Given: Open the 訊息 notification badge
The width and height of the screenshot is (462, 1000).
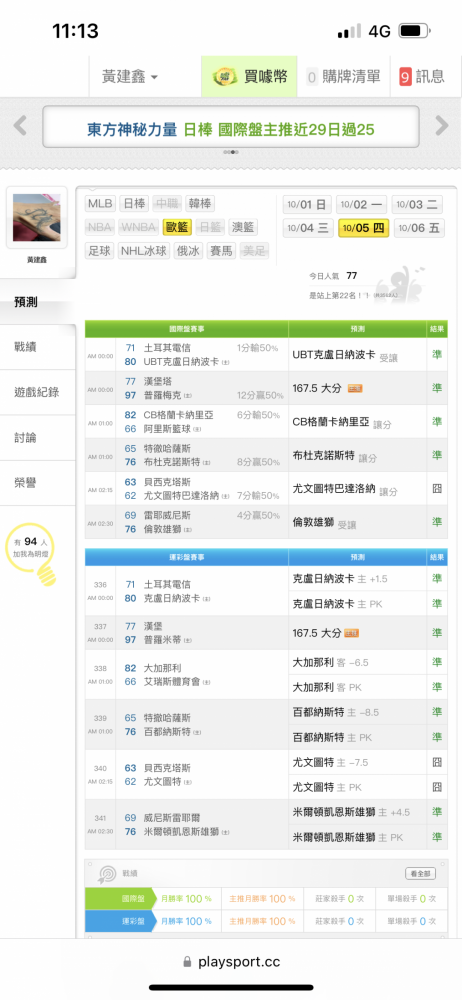Looking at the screenshot, I should point(405,77).
